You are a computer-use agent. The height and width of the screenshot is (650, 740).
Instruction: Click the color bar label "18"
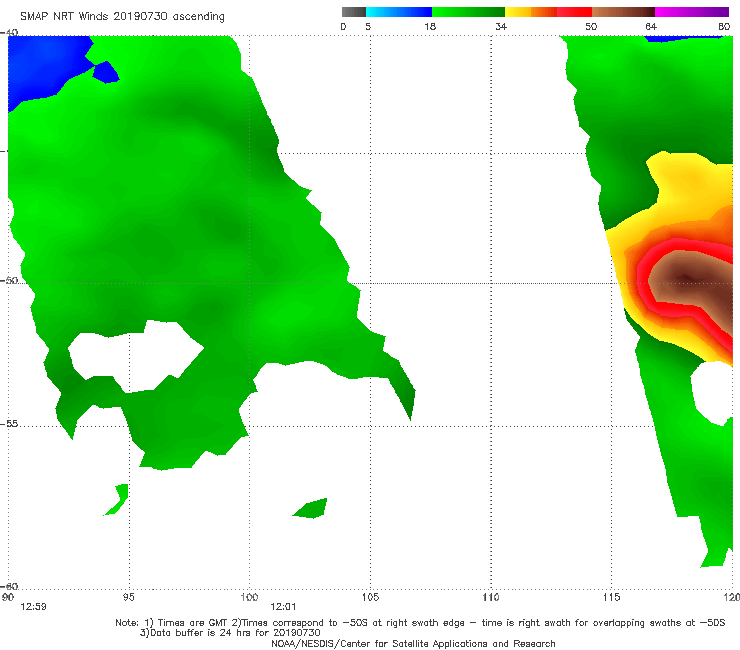pyautogui.click(x=430, y=27)
